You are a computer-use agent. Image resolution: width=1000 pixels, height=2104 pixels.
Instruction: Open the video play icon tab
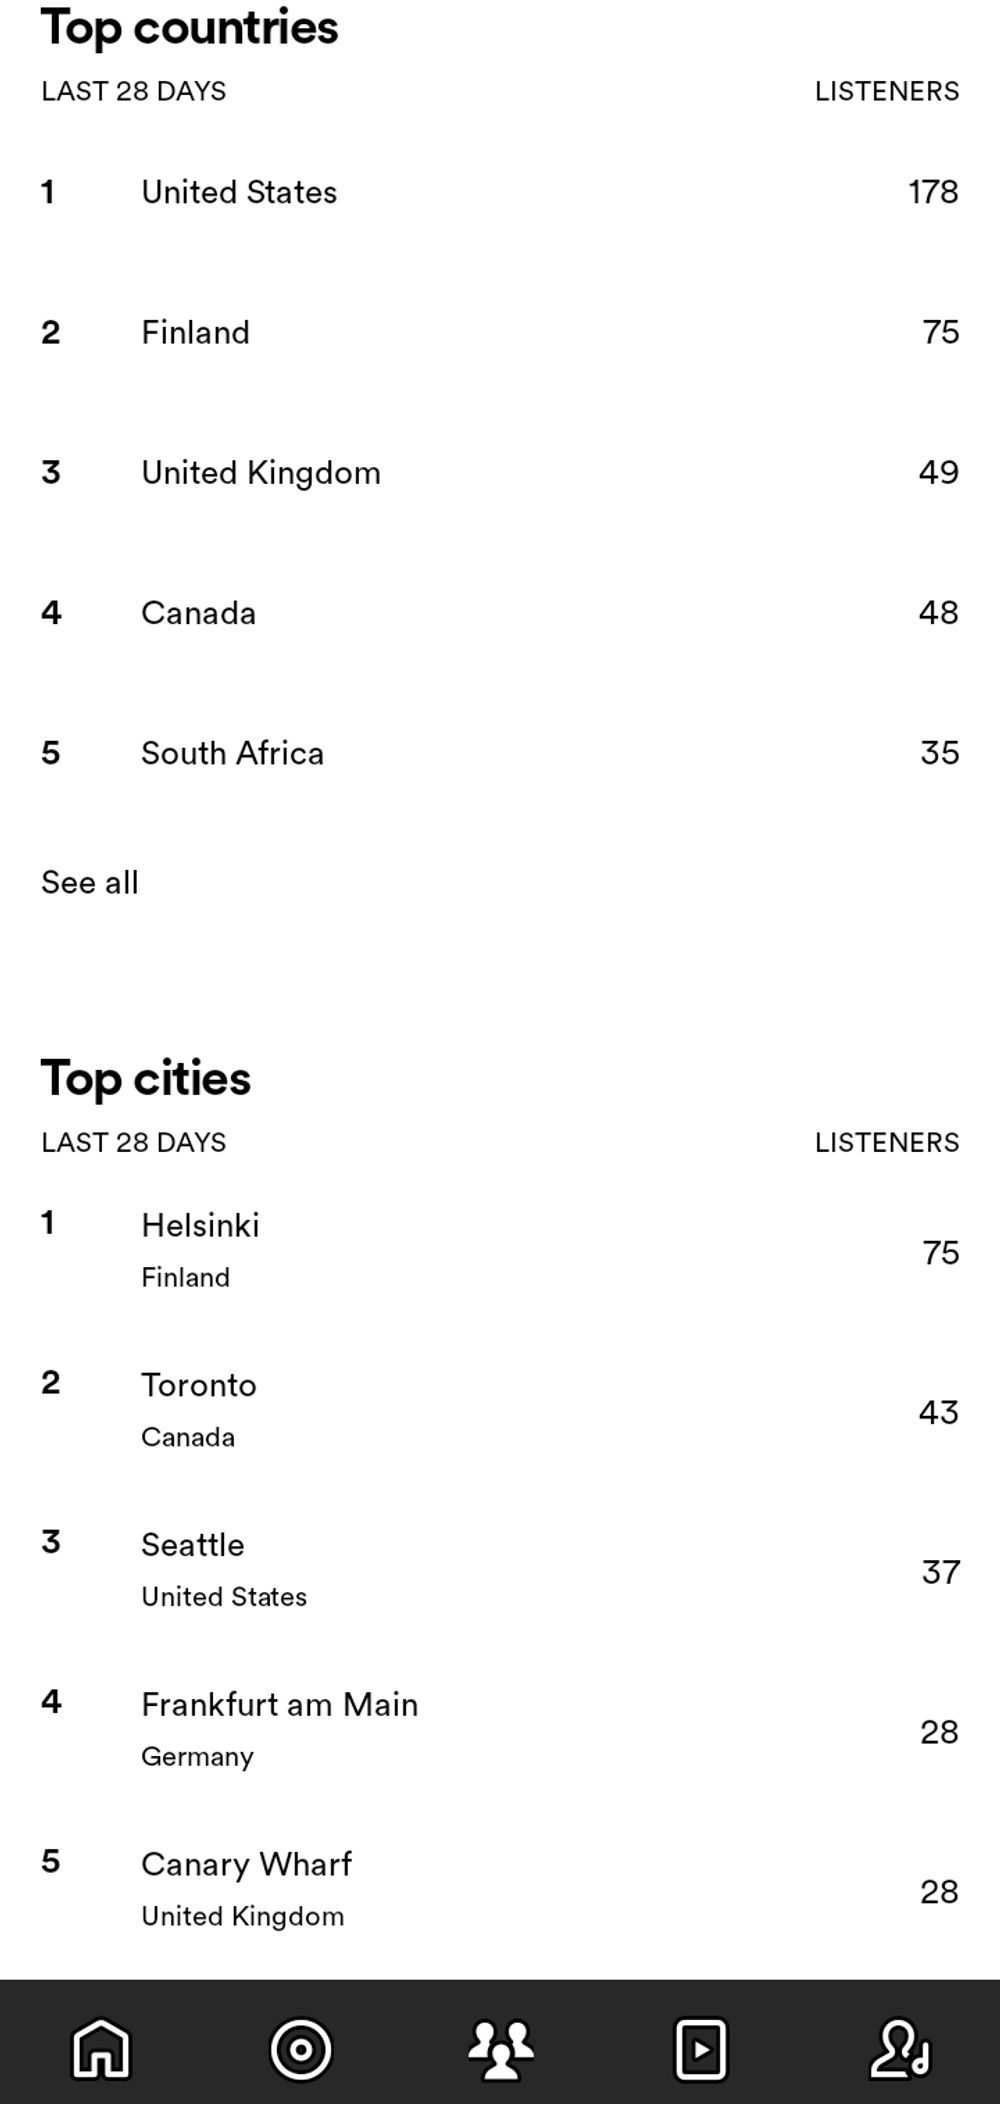pos(701,2049)
